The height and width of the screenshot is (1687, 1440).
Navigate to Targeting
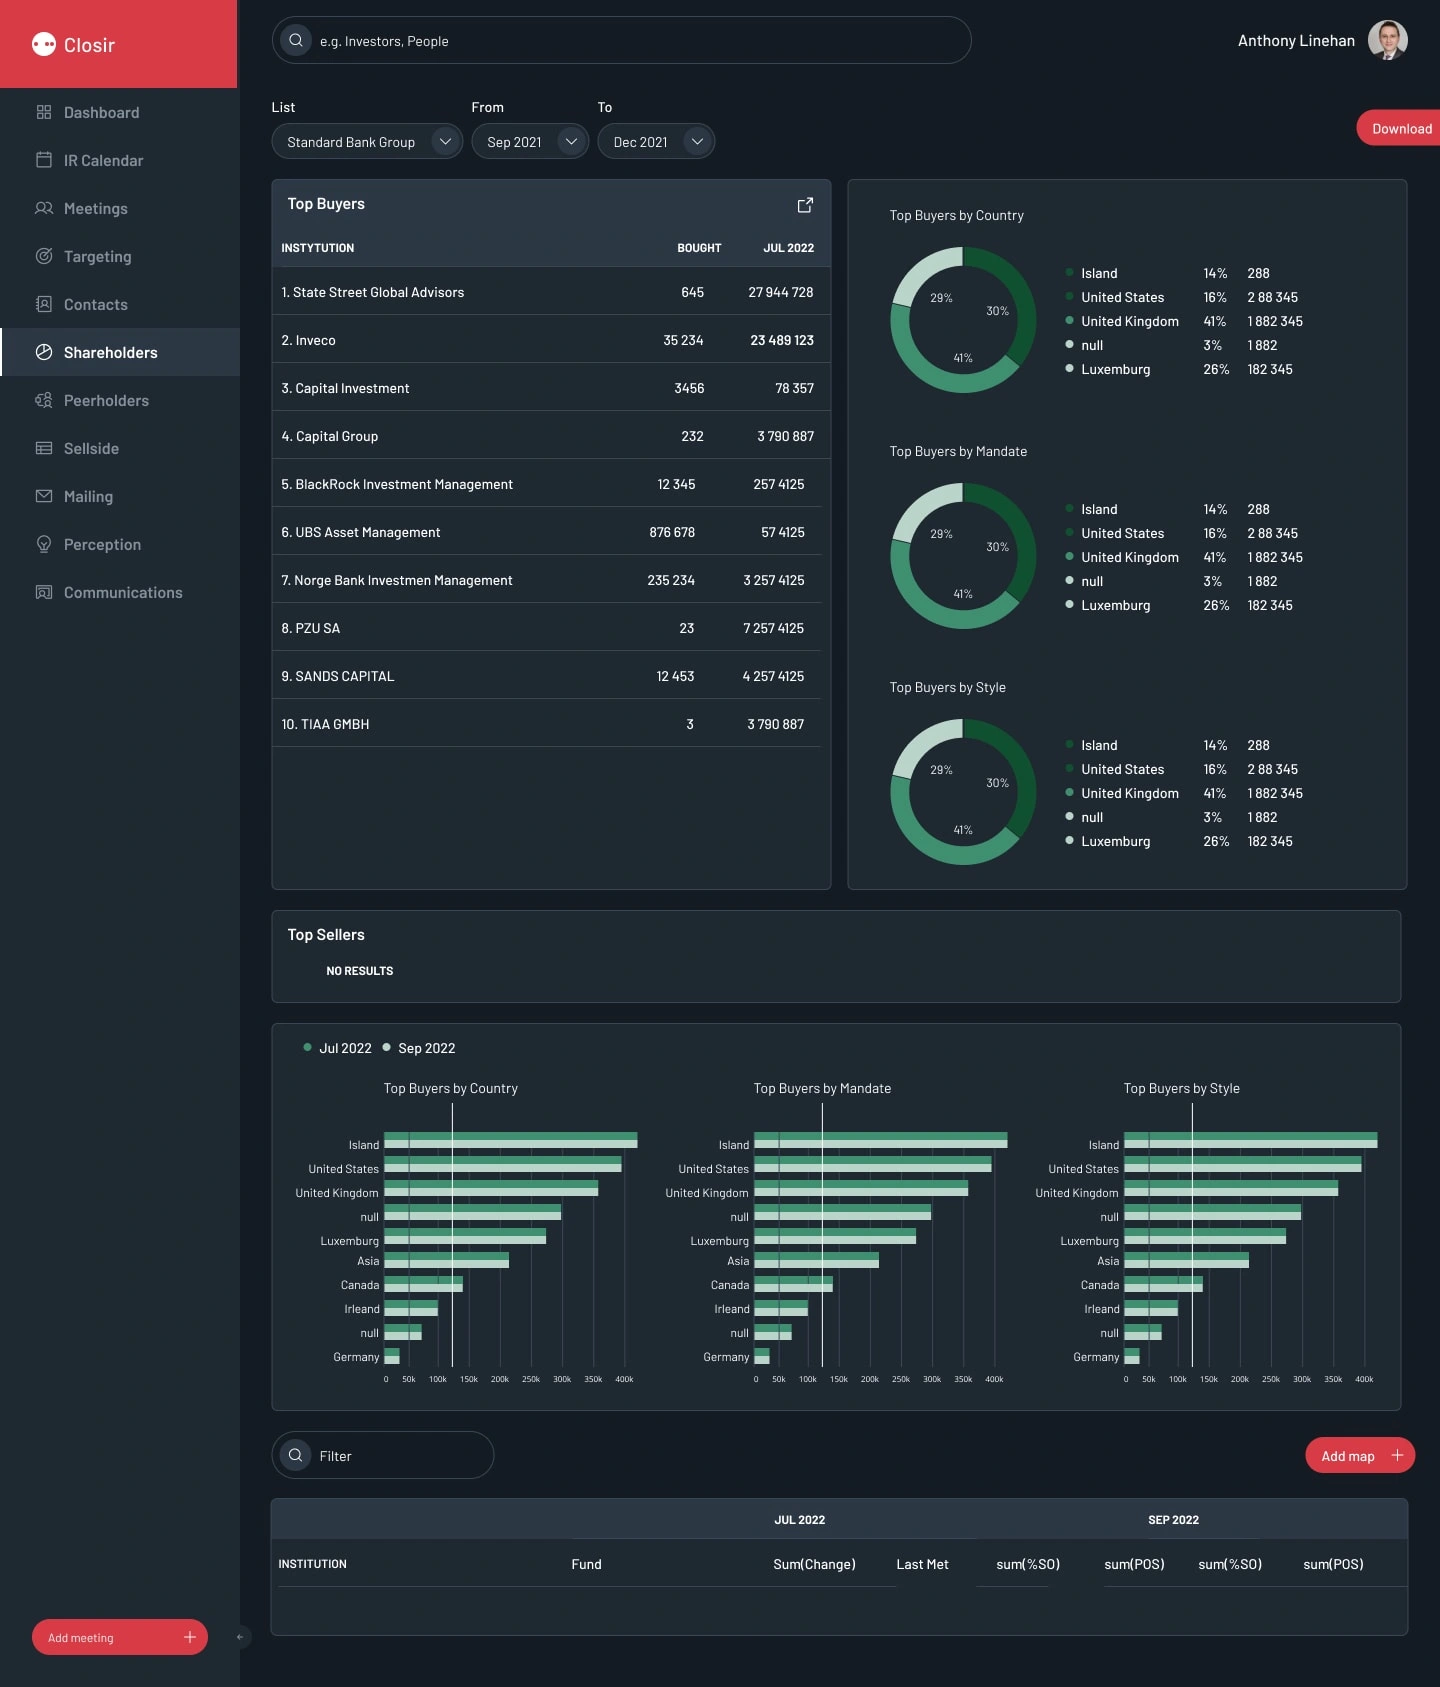tap(120, 256)
